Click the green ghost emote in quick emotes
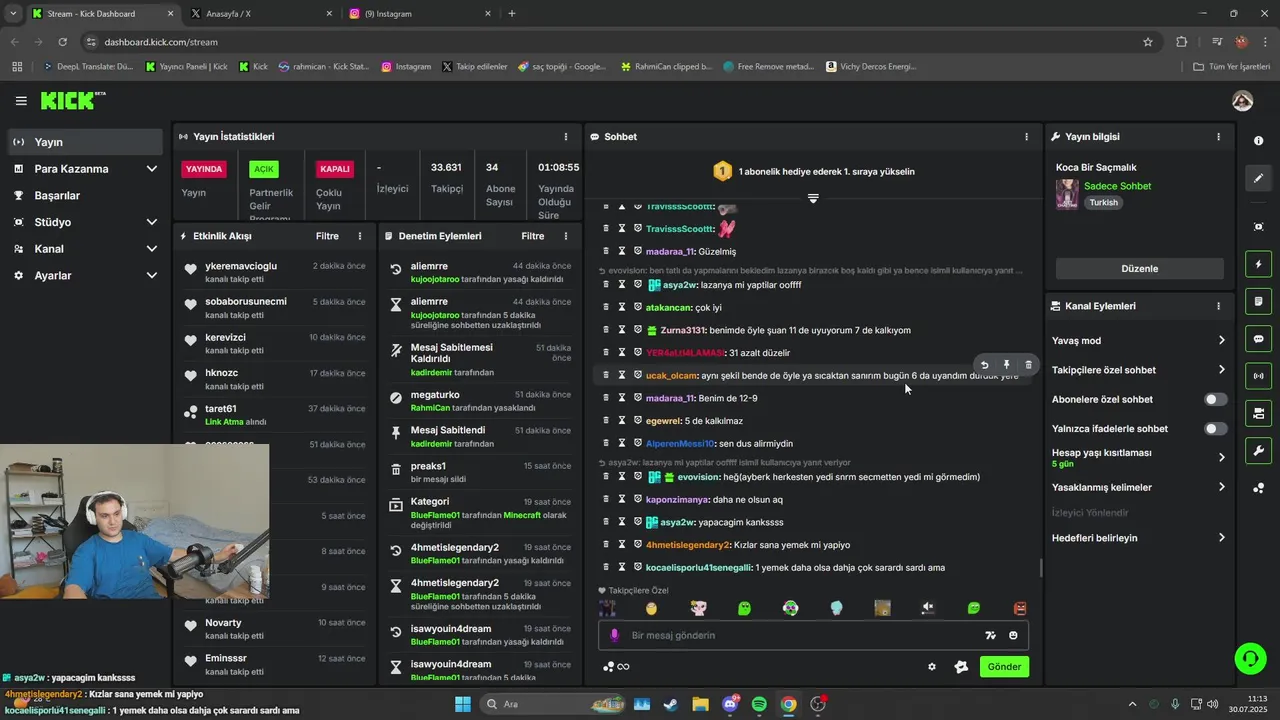Screen dimensions: 1280x720 point(744,608)
